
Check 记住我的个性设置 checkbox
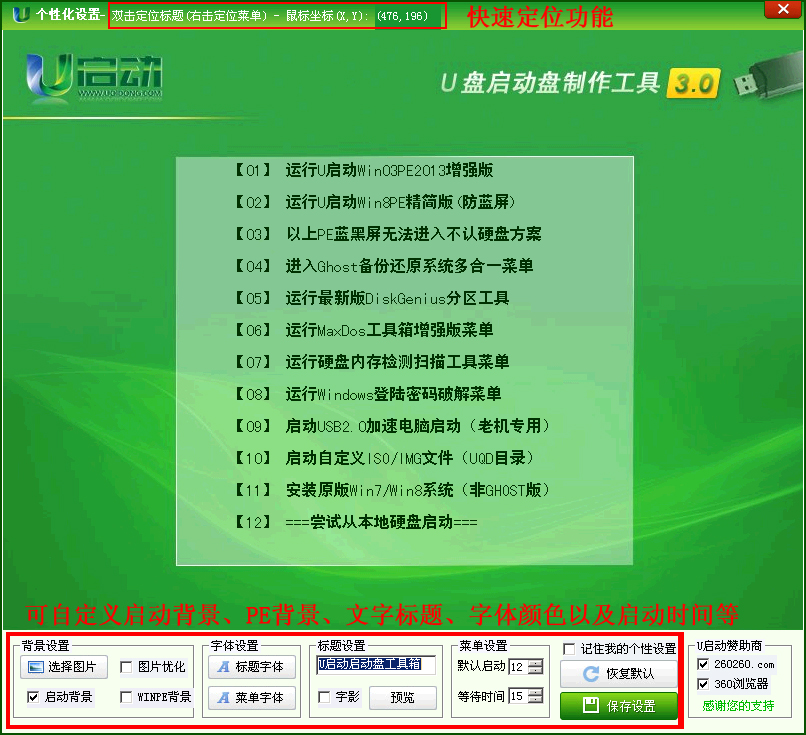click(569, 649)
